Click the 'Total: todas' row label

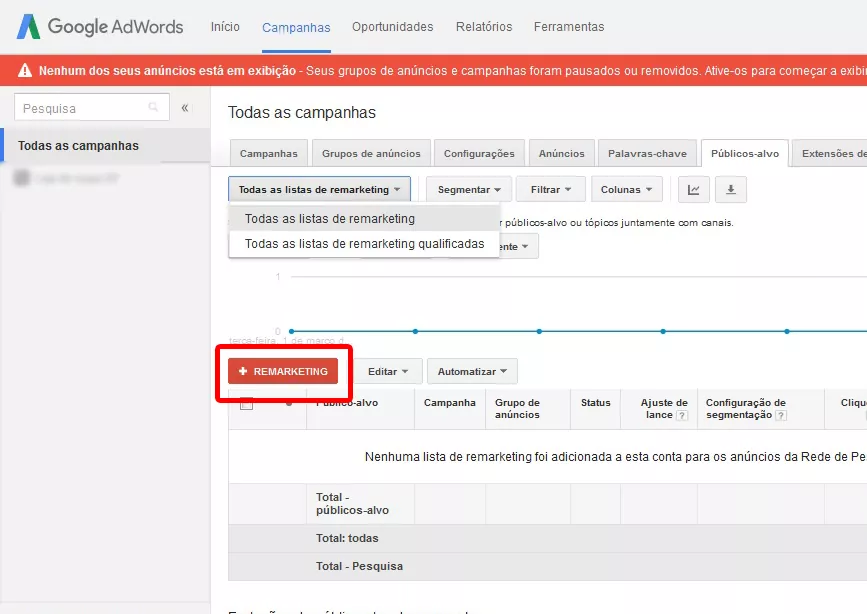[x=347, y=538]
